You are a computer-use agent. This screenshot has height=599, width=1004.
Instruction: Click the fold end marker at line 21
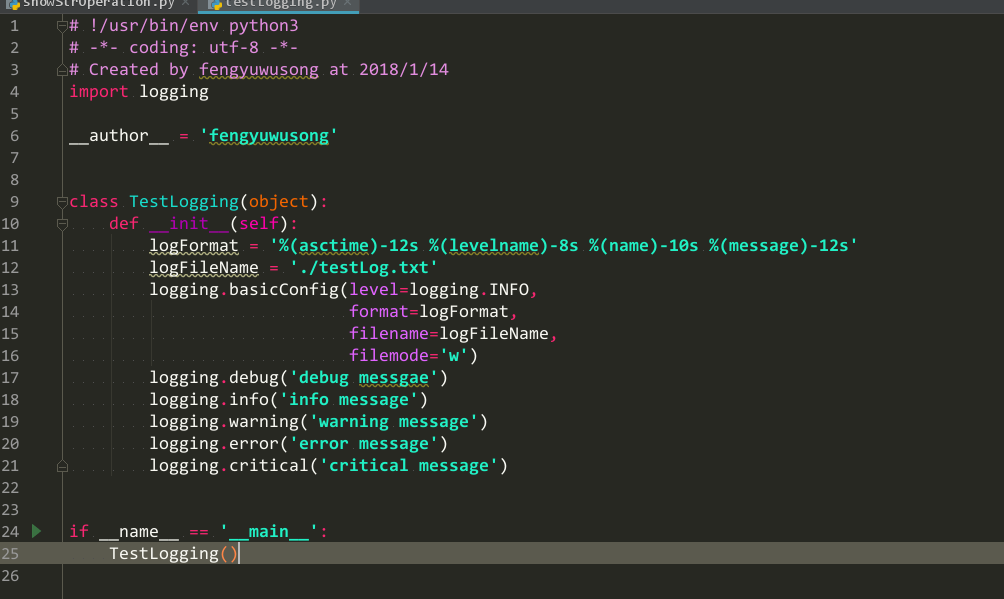click(x=62, y=466)
